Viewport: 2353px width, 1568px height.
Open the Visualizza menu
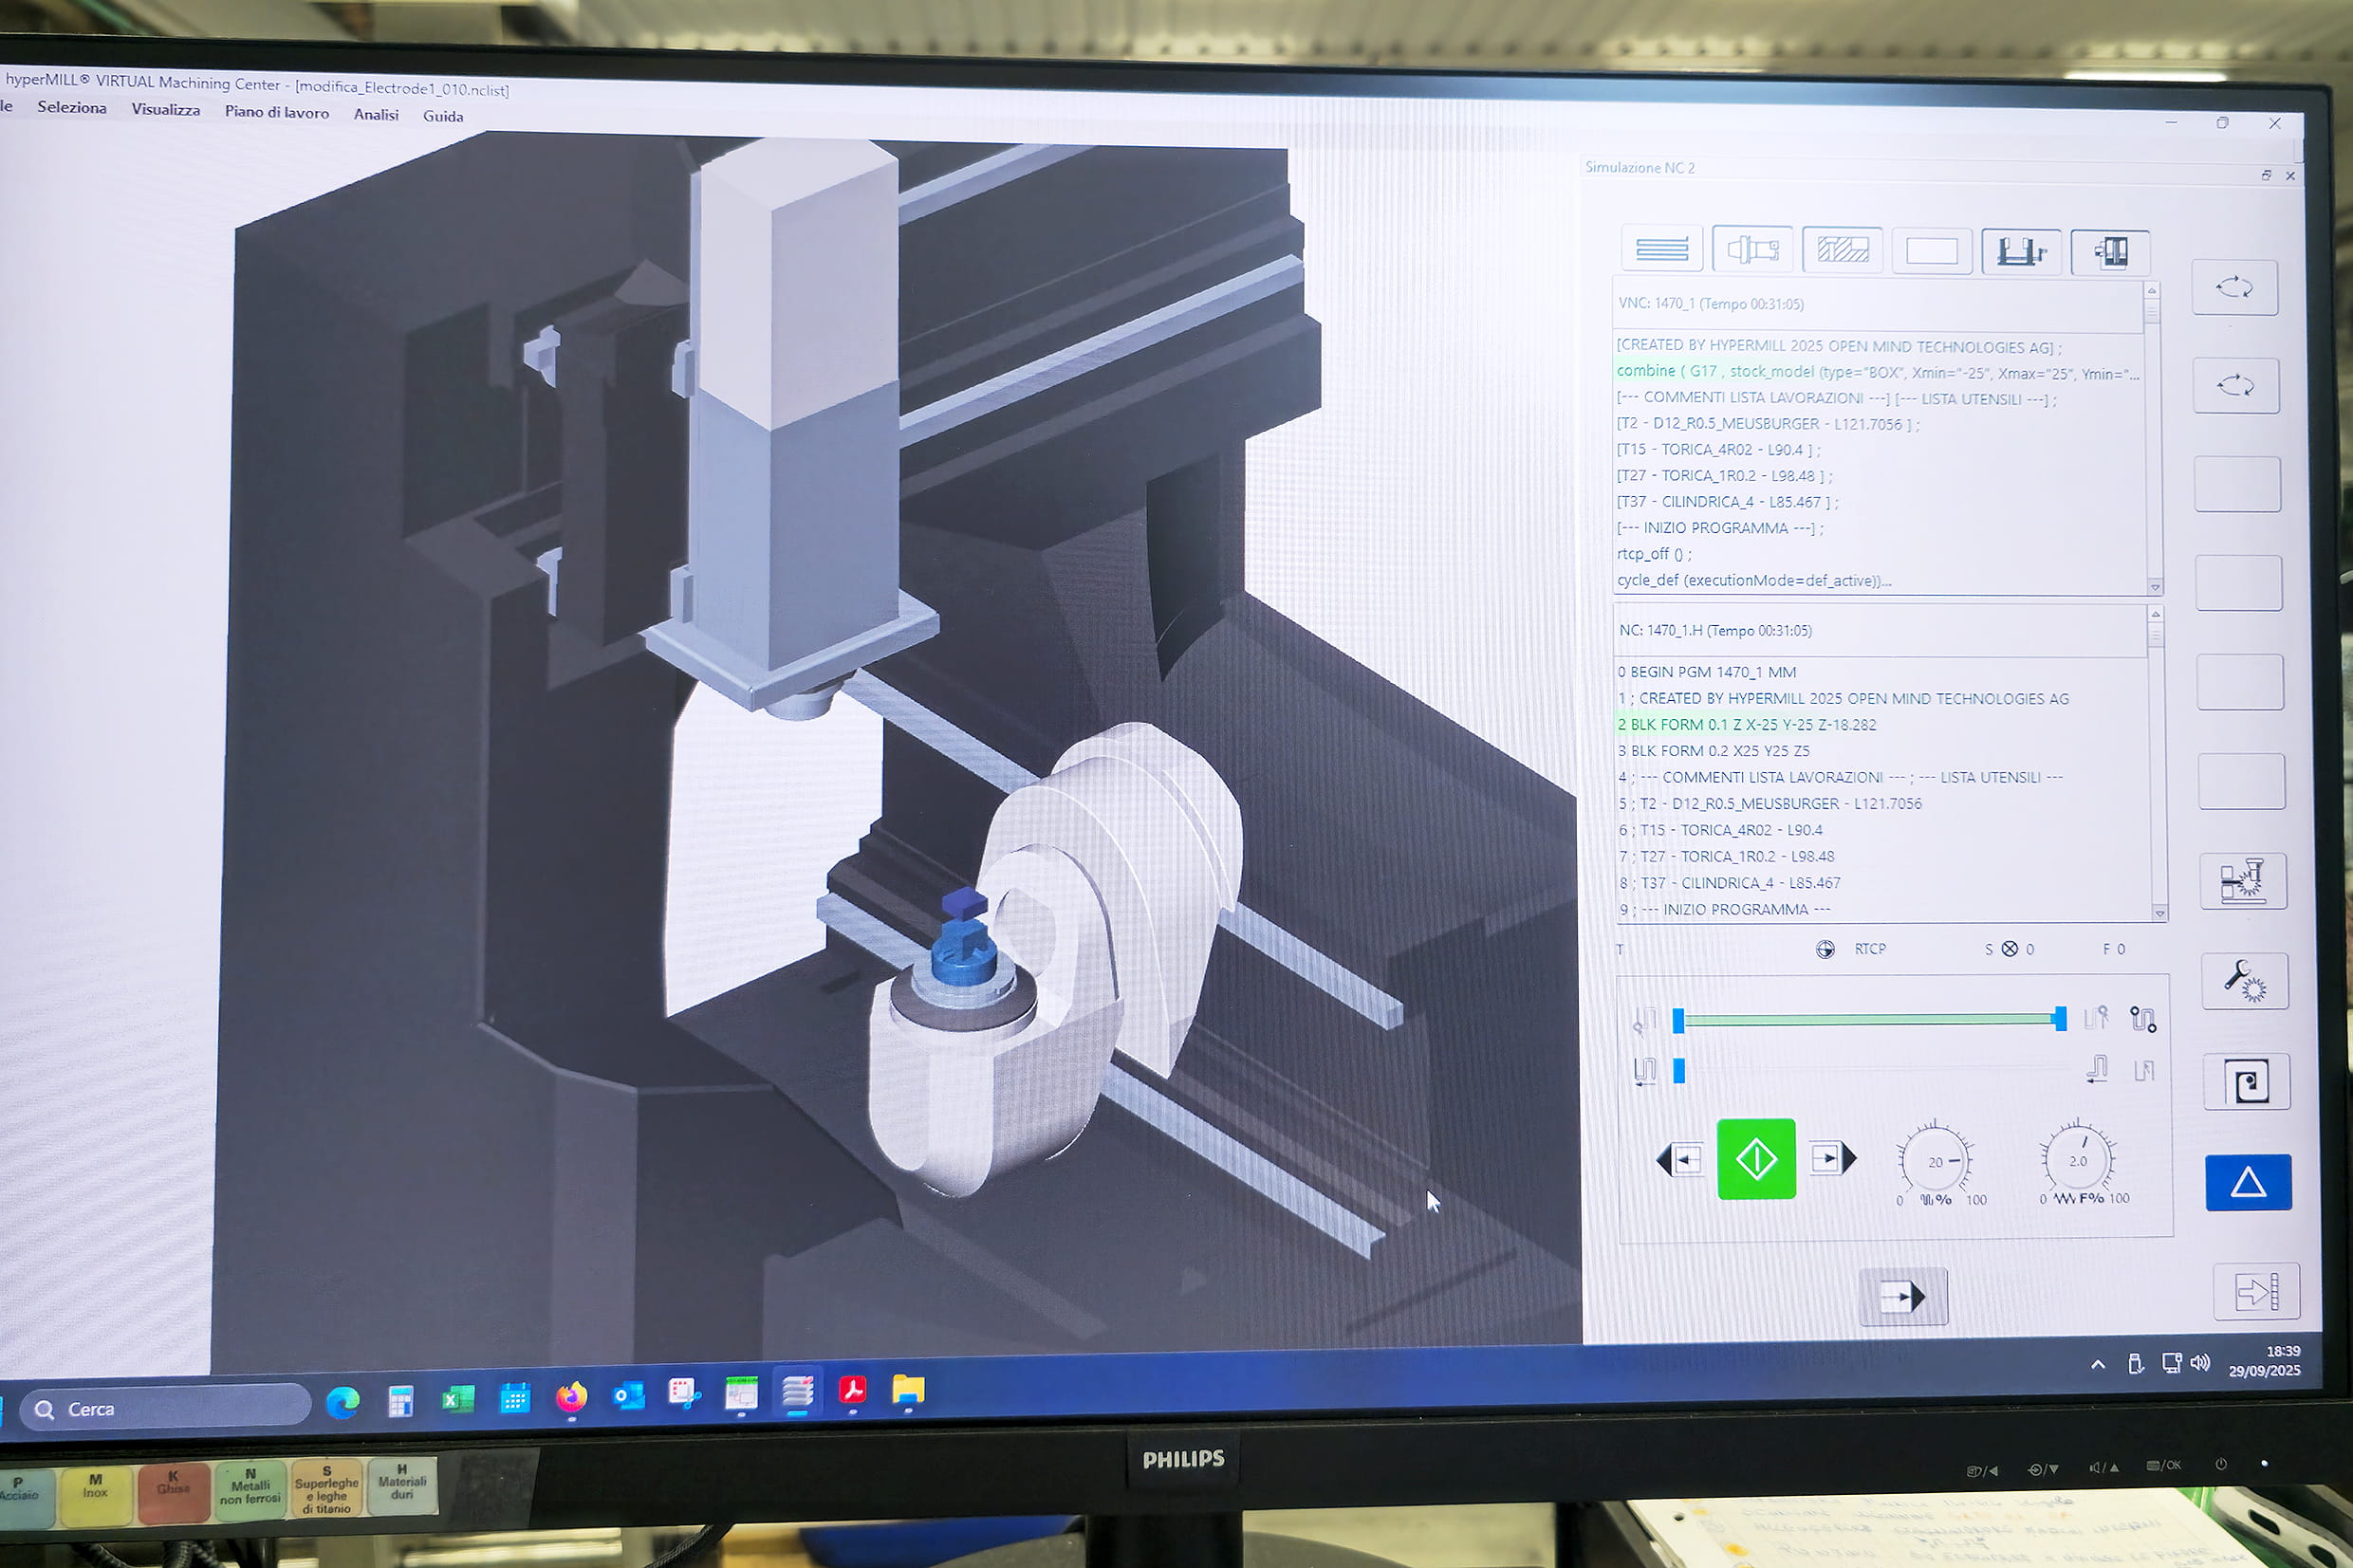[x=165, y=110]
